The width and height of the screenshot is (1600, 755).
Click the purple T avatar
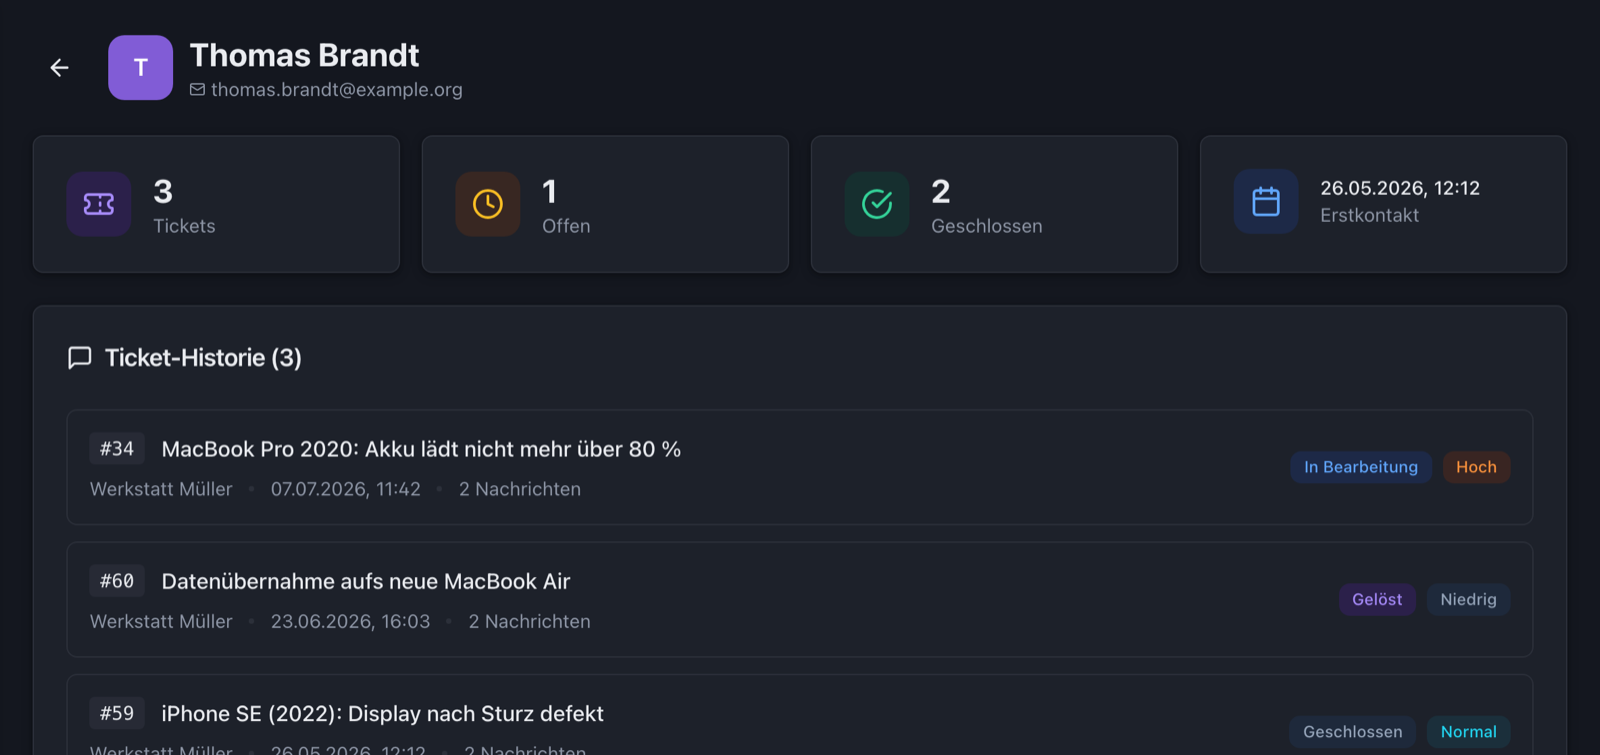coord(141,68)
